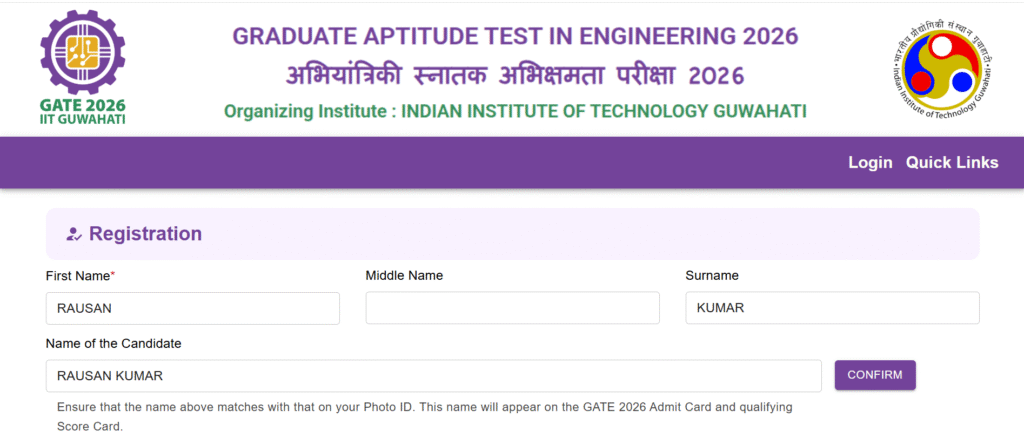Click the 'Name of the Candidate' label
Image resolution: width=1024 pixels, height=444 pixels.
click(x=114, y=343)
